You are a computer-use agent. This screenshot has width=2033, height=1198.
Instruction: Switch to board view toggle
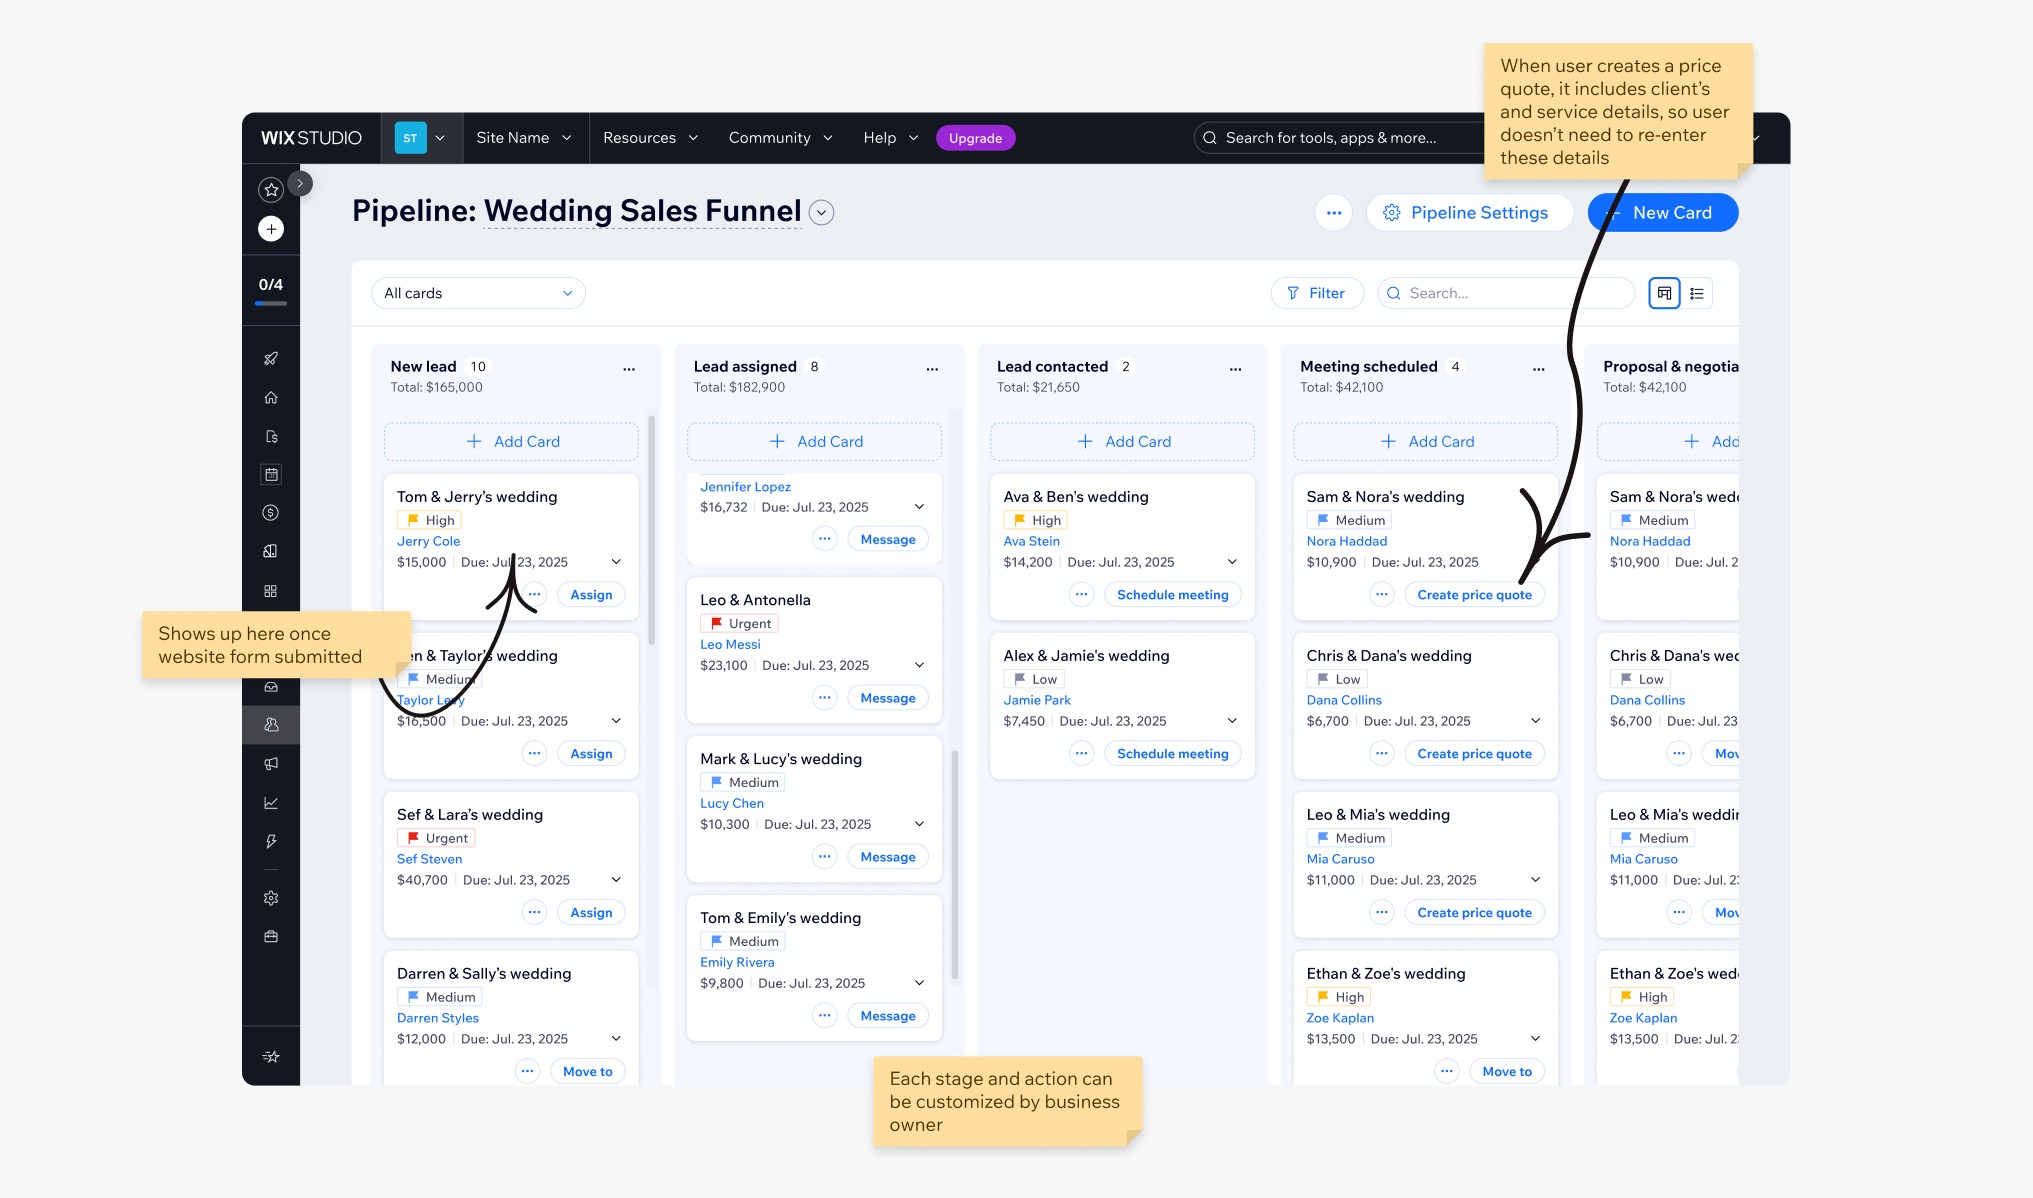point(1664,293)
